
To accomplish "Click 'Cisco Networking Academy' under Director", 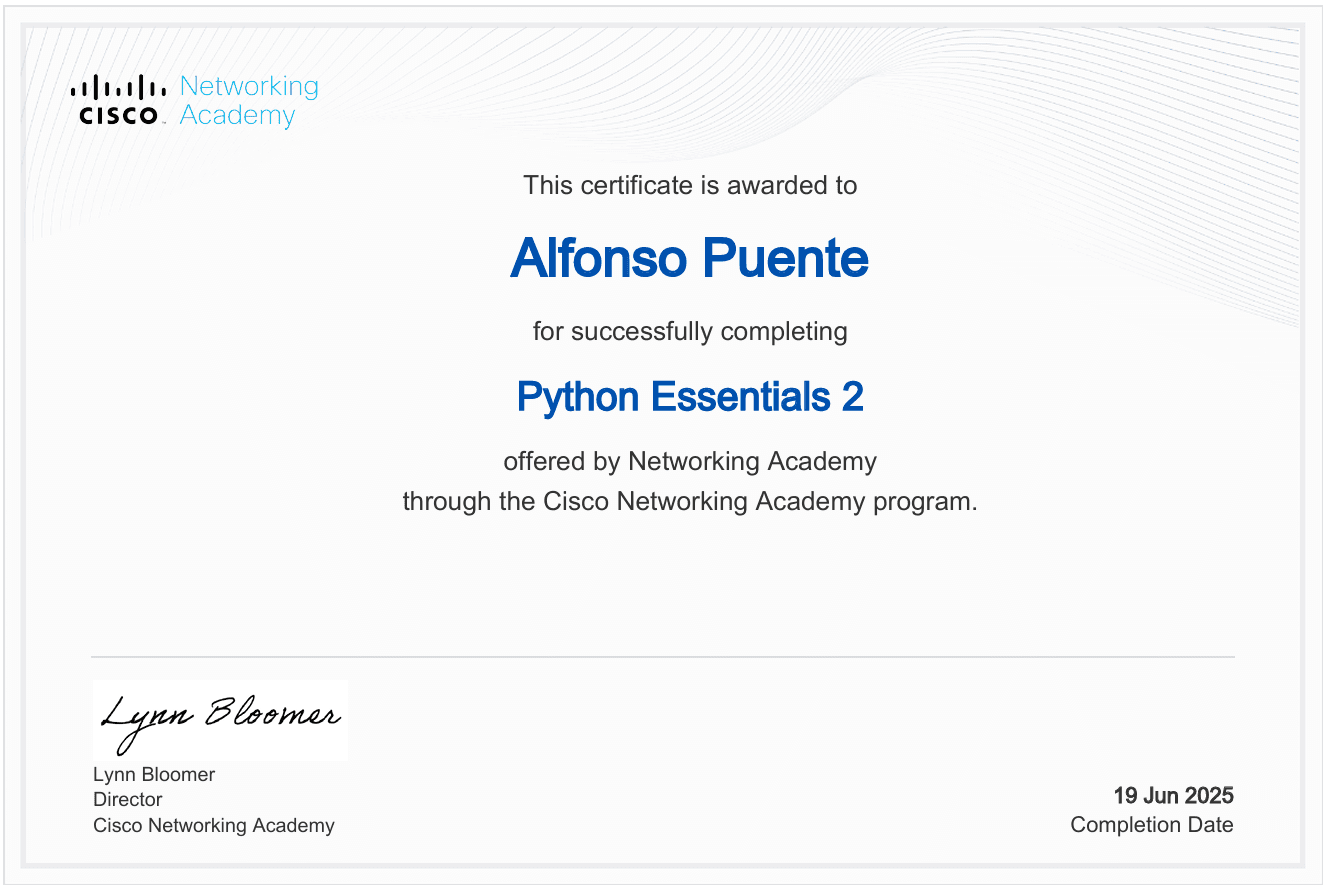I will [x=214, y=825].
